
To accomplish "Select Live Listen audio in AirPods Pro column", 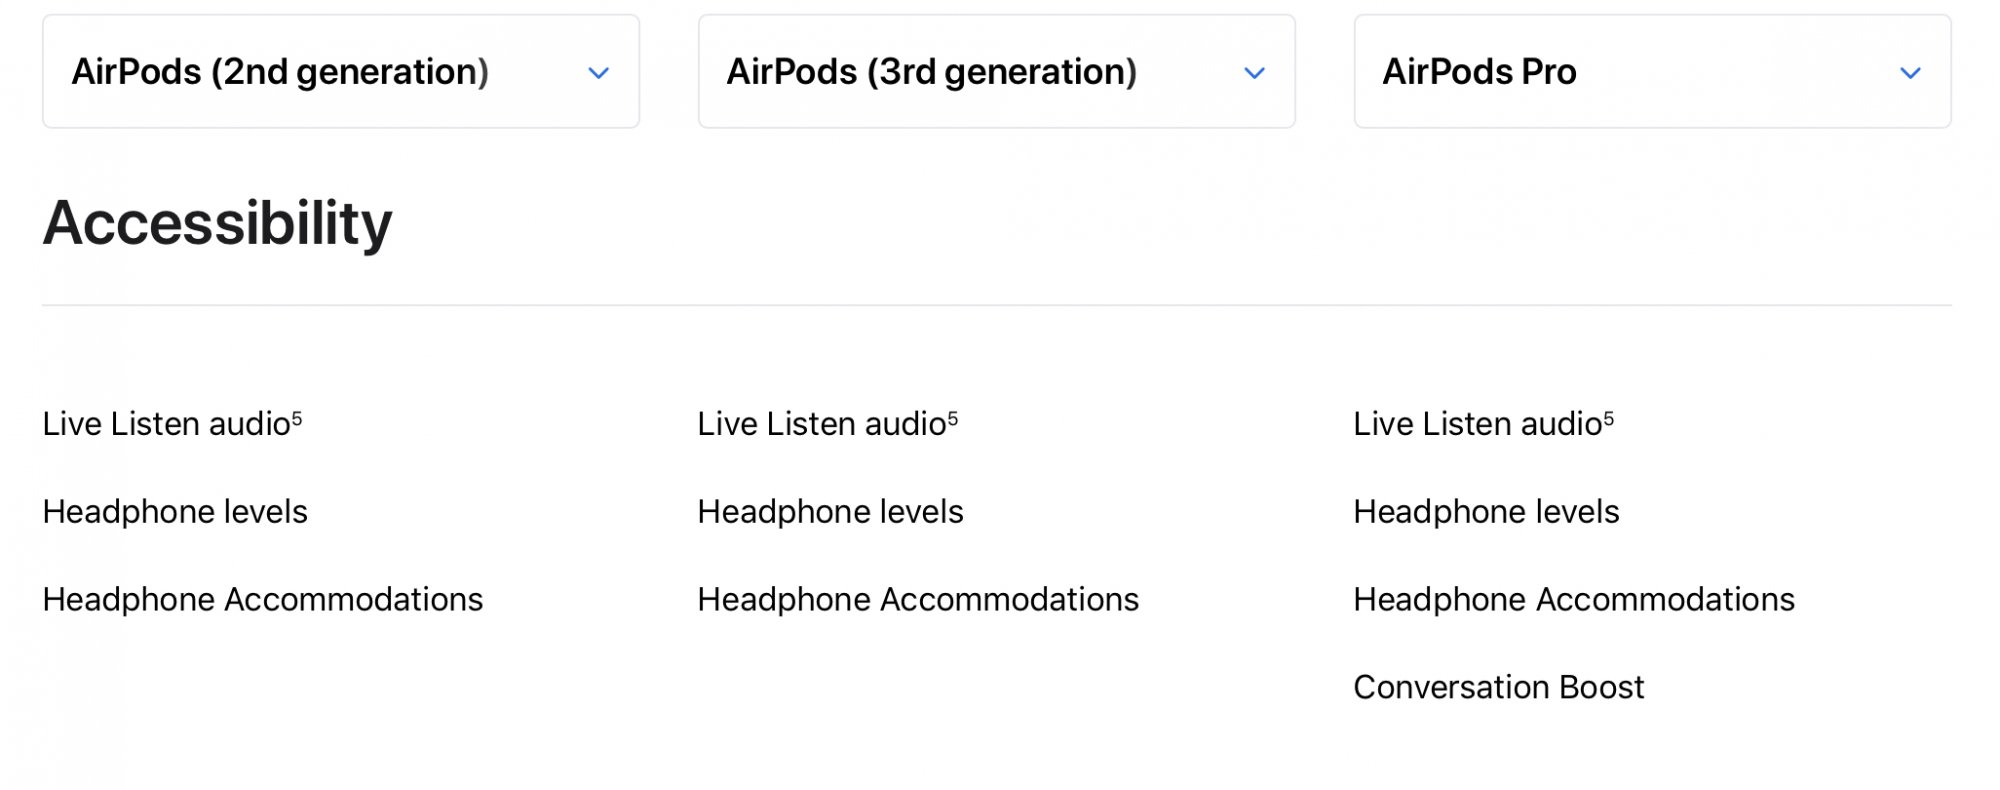I will point(1478,424).
